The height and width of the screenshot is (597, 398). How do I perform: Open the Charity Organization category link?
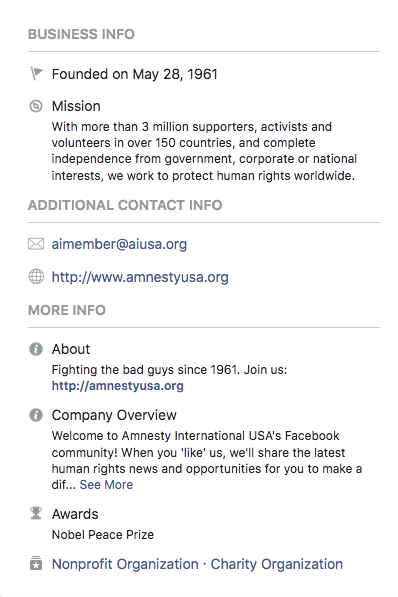coord(277,564)
